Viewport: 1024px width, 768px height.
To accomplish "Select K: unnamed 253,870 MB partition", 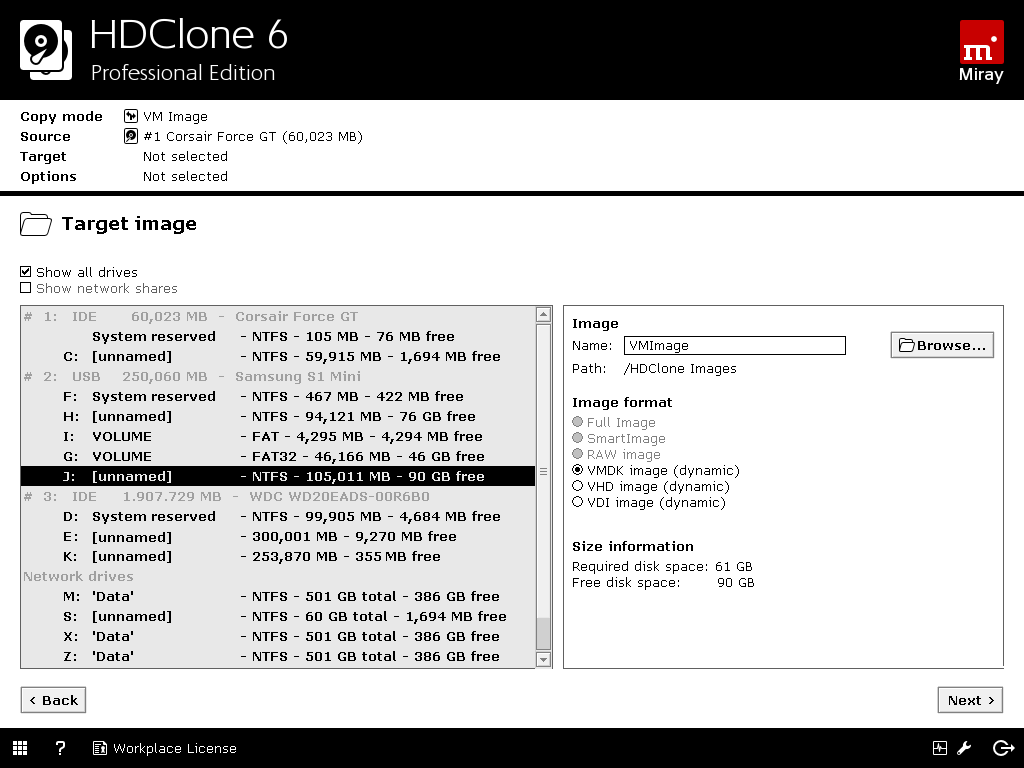I will click(x=278, y=556).
